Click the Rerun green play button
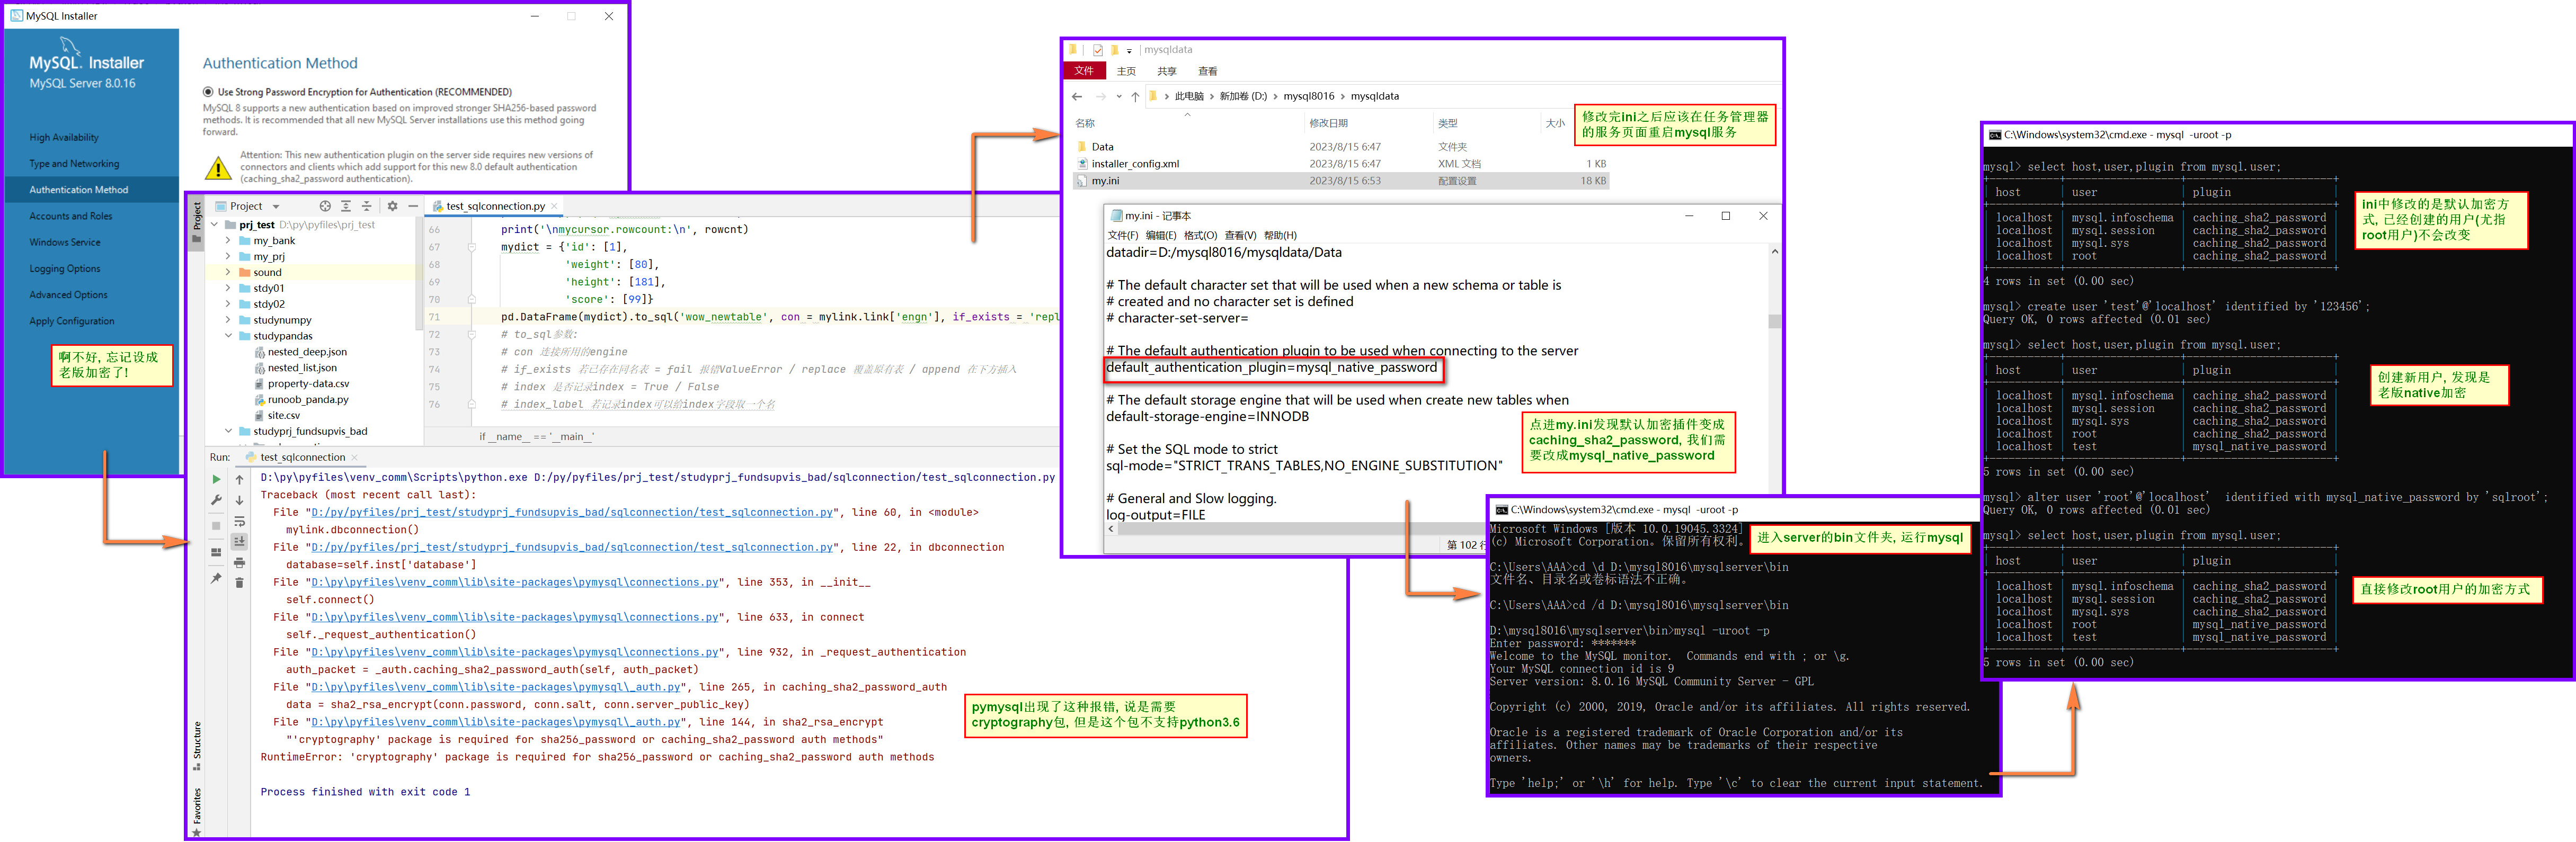 216,479
